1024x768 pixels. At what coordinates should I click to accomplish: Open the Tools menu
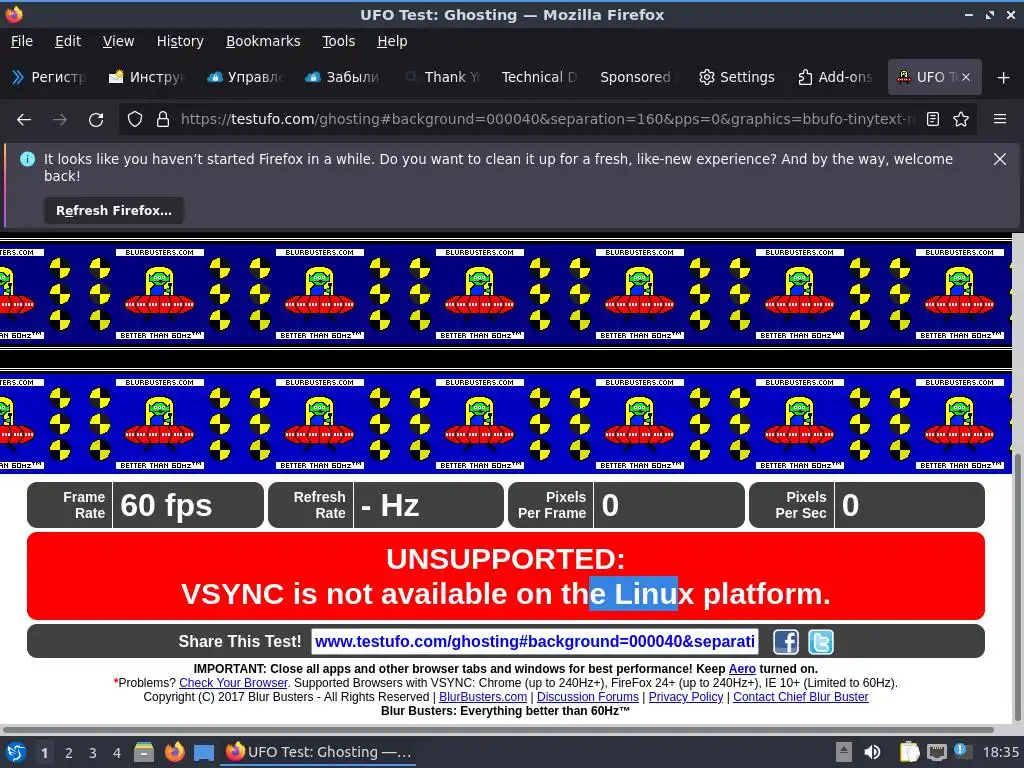[338, 41]
